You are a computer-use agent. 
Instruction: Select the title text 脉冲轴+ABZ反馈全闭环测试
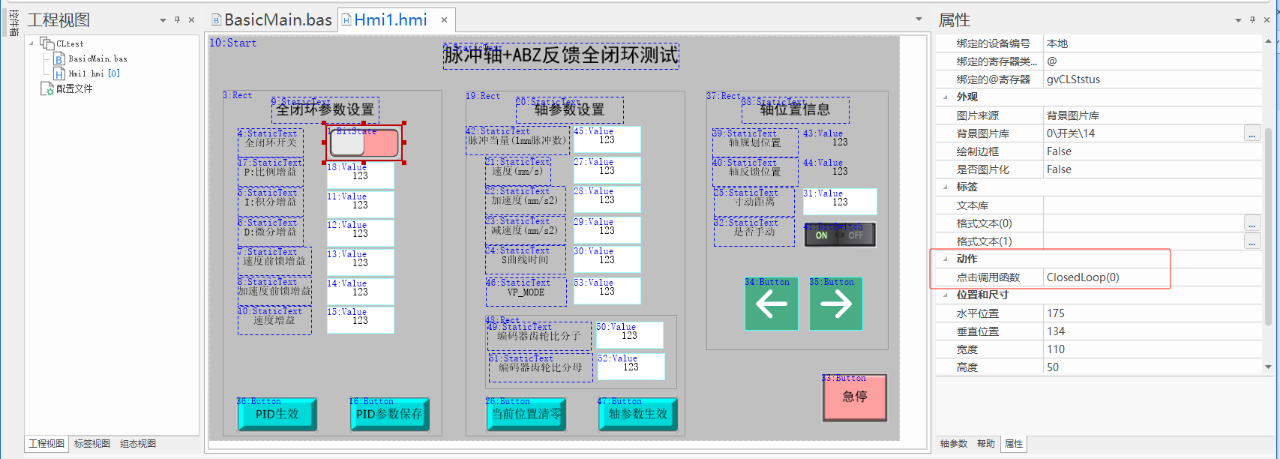561,56
